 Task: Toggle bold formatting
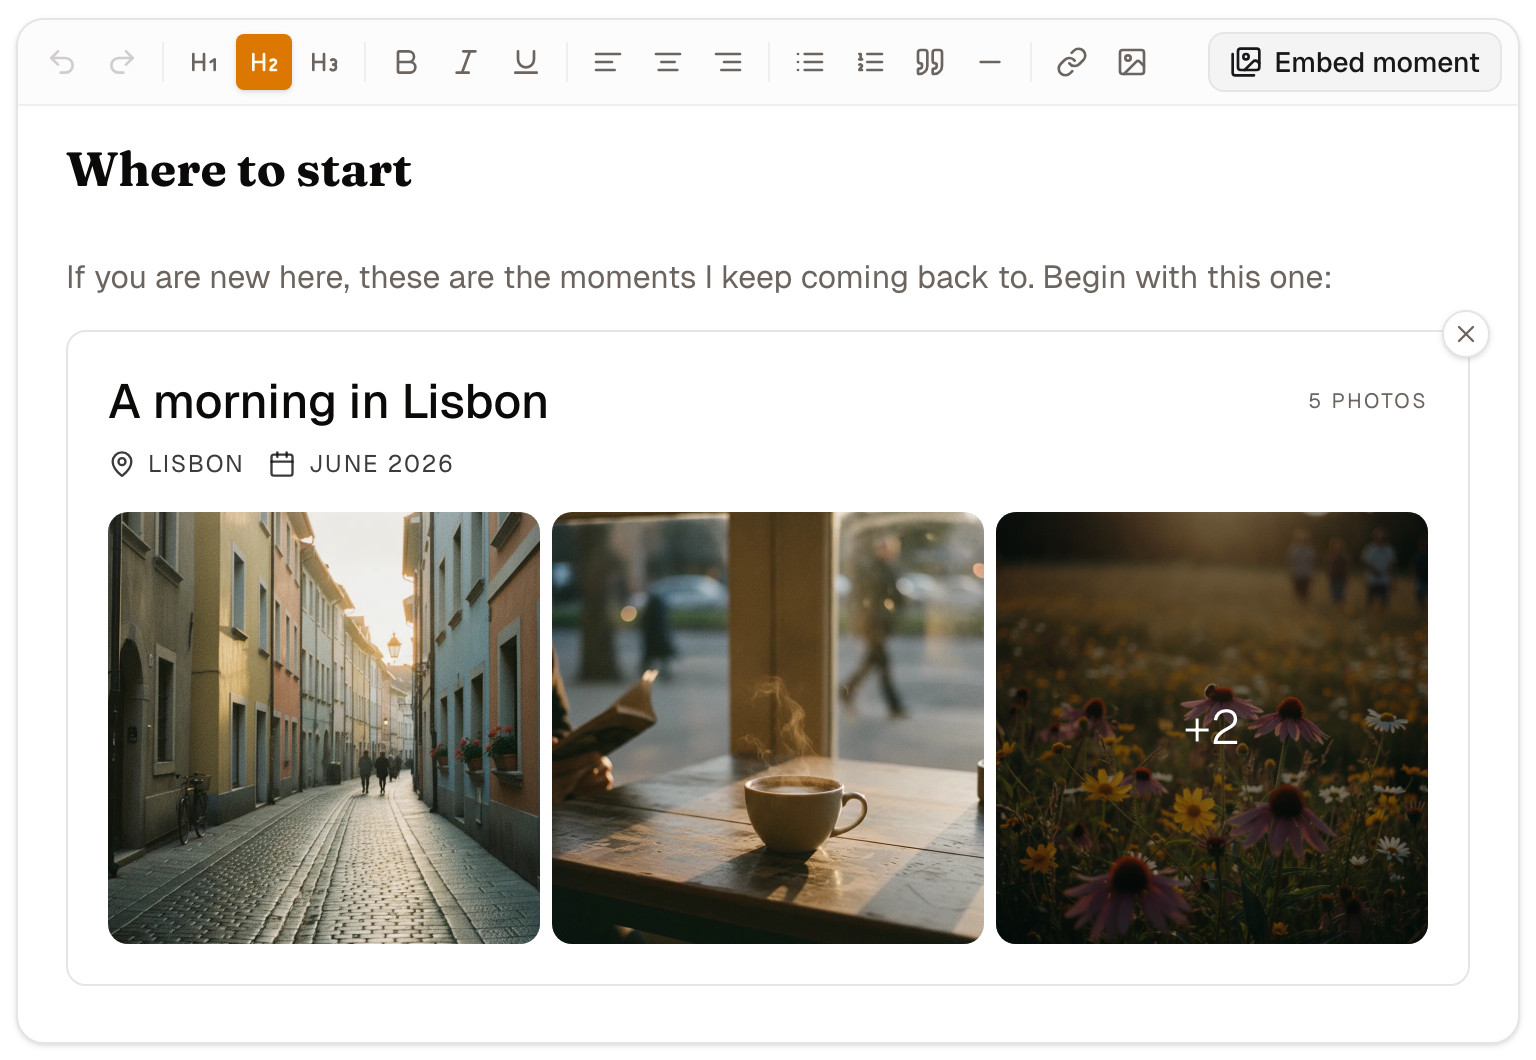coord(406,62)
